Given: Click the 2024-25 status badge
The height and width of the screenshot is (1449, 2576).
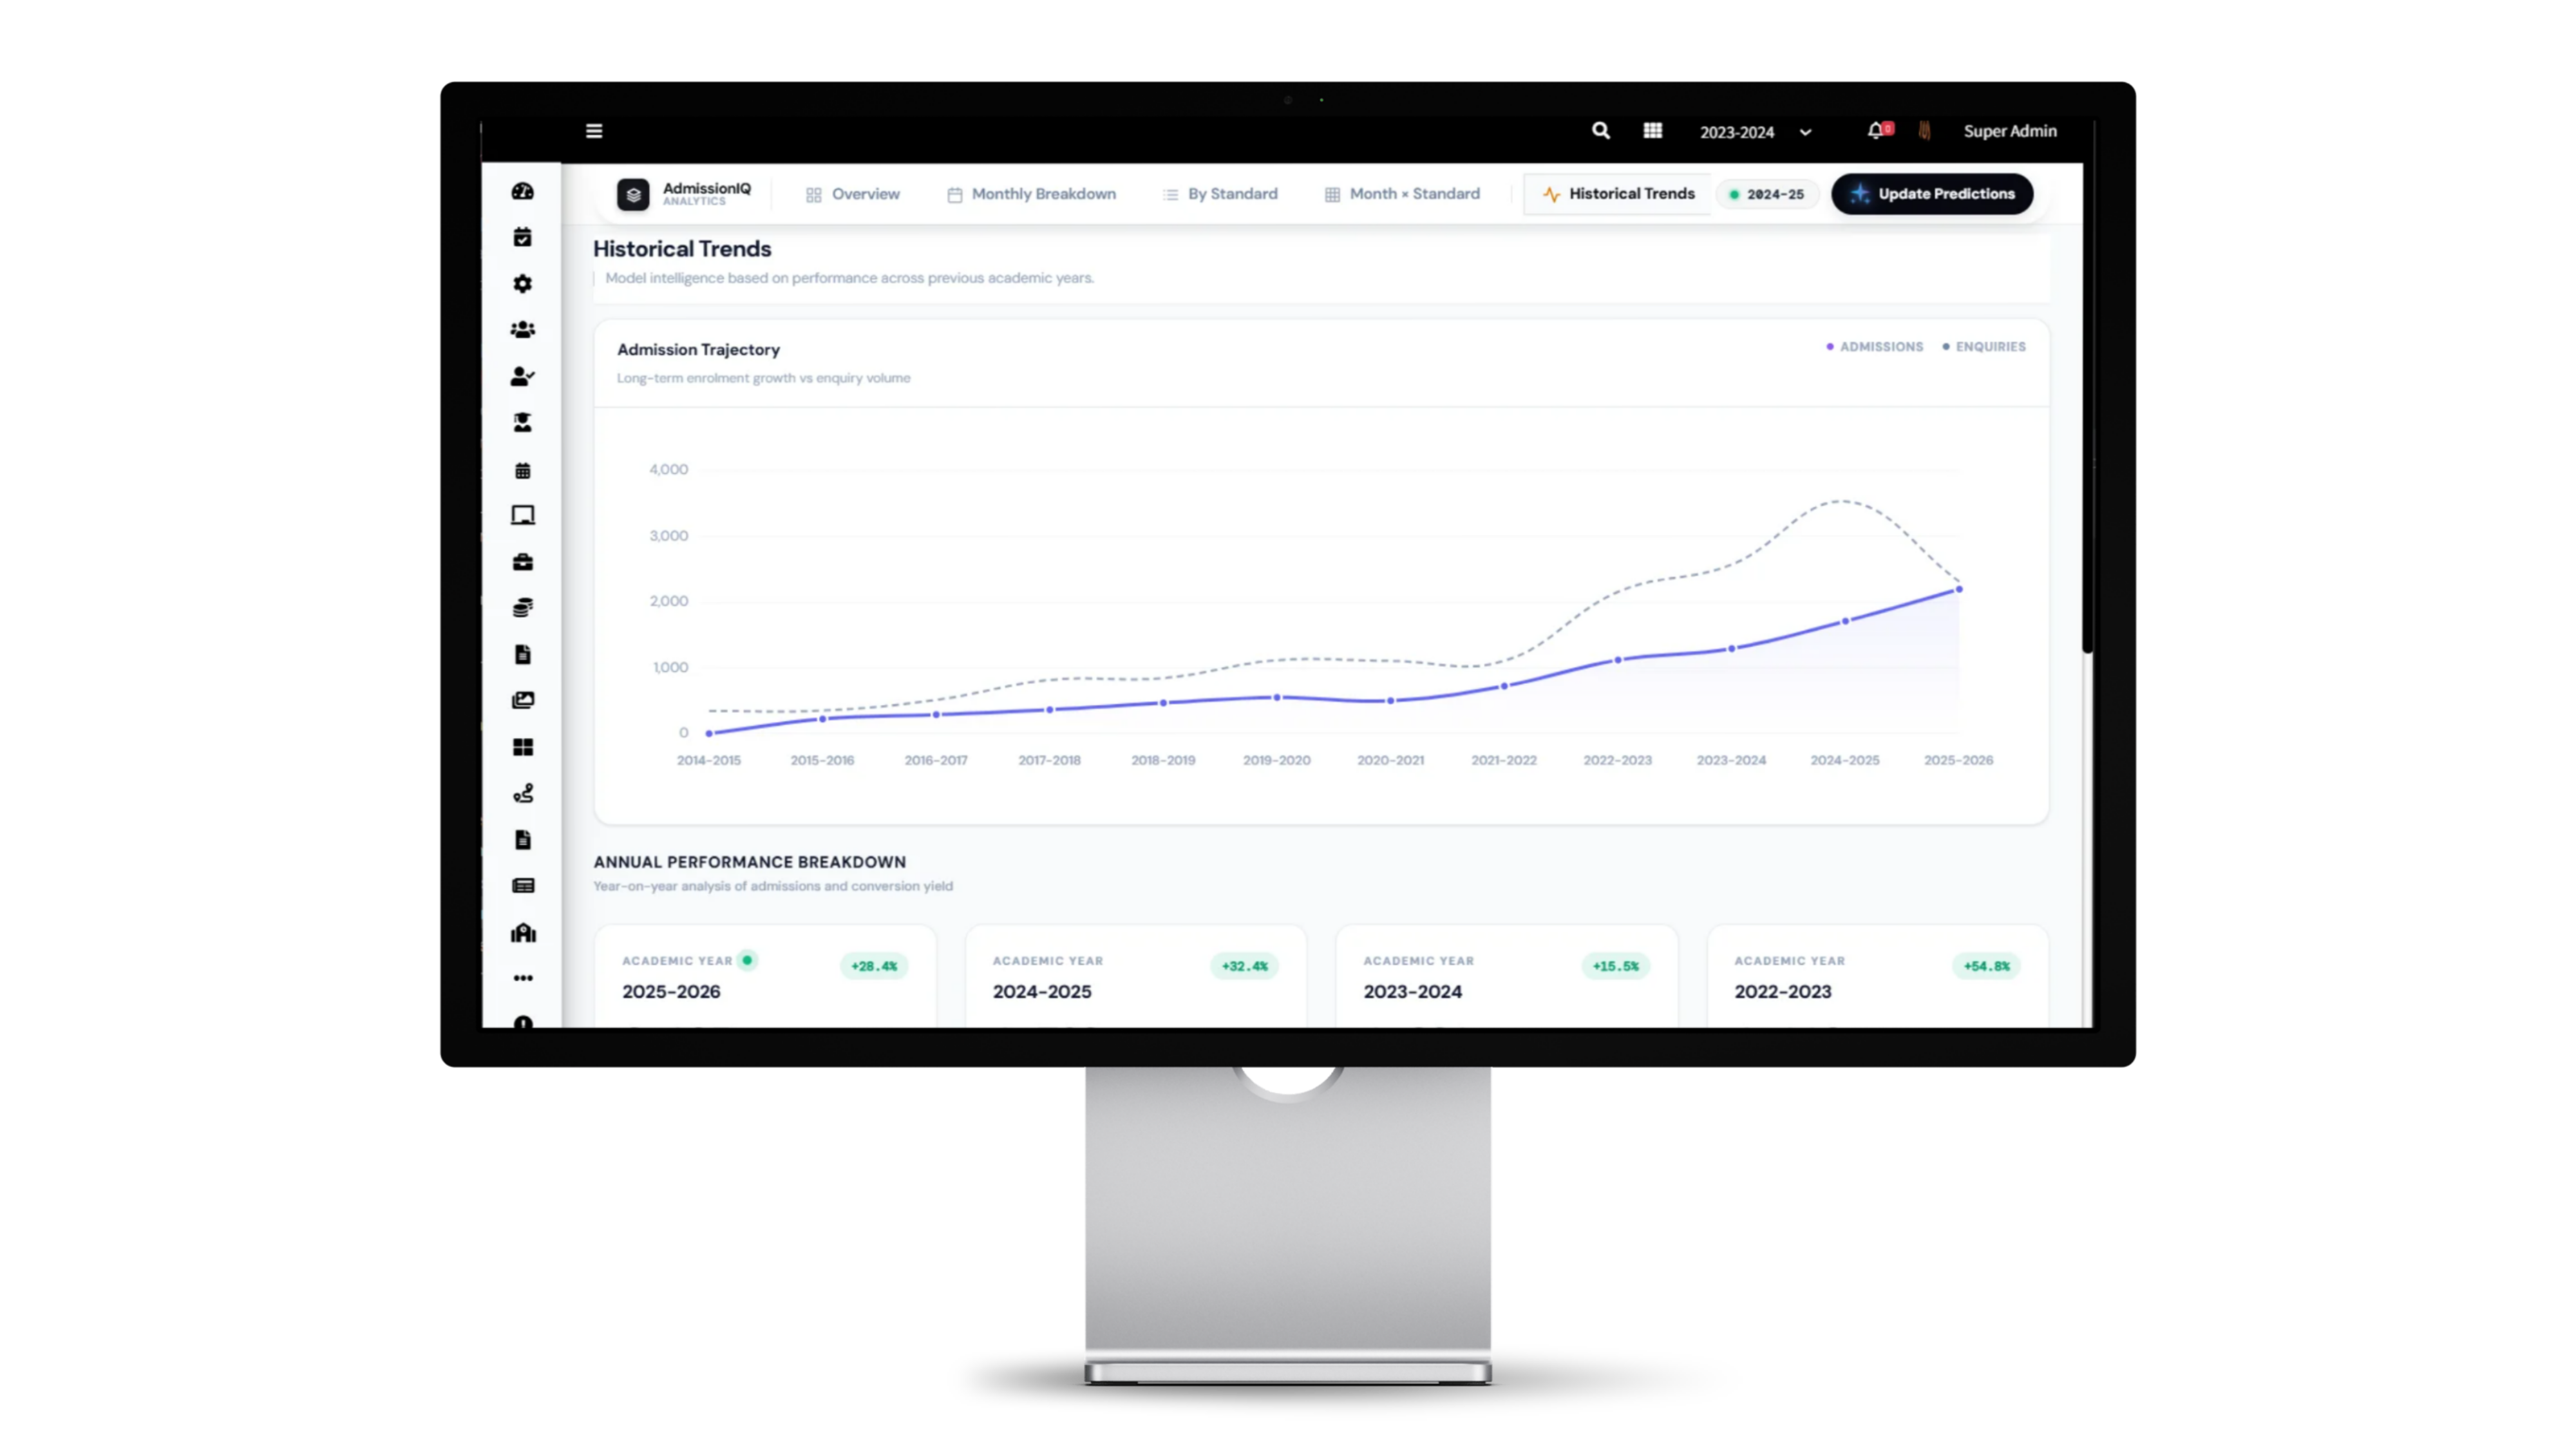Looking at the screenshot, I should click(x=1767, y=195).
